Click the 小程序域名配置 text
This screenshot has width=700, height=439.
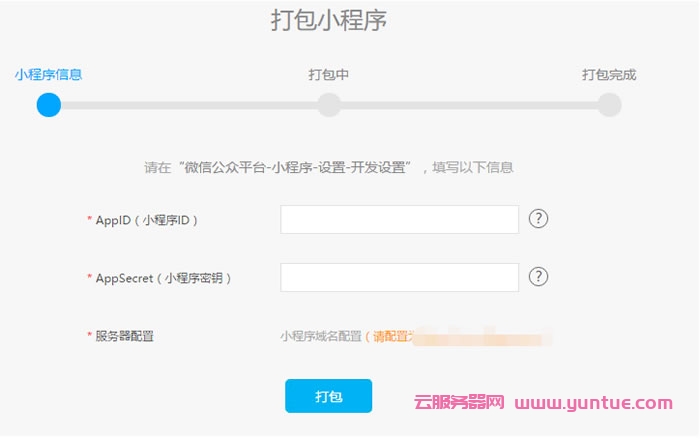pyautogui.click(x=320, y=336)
